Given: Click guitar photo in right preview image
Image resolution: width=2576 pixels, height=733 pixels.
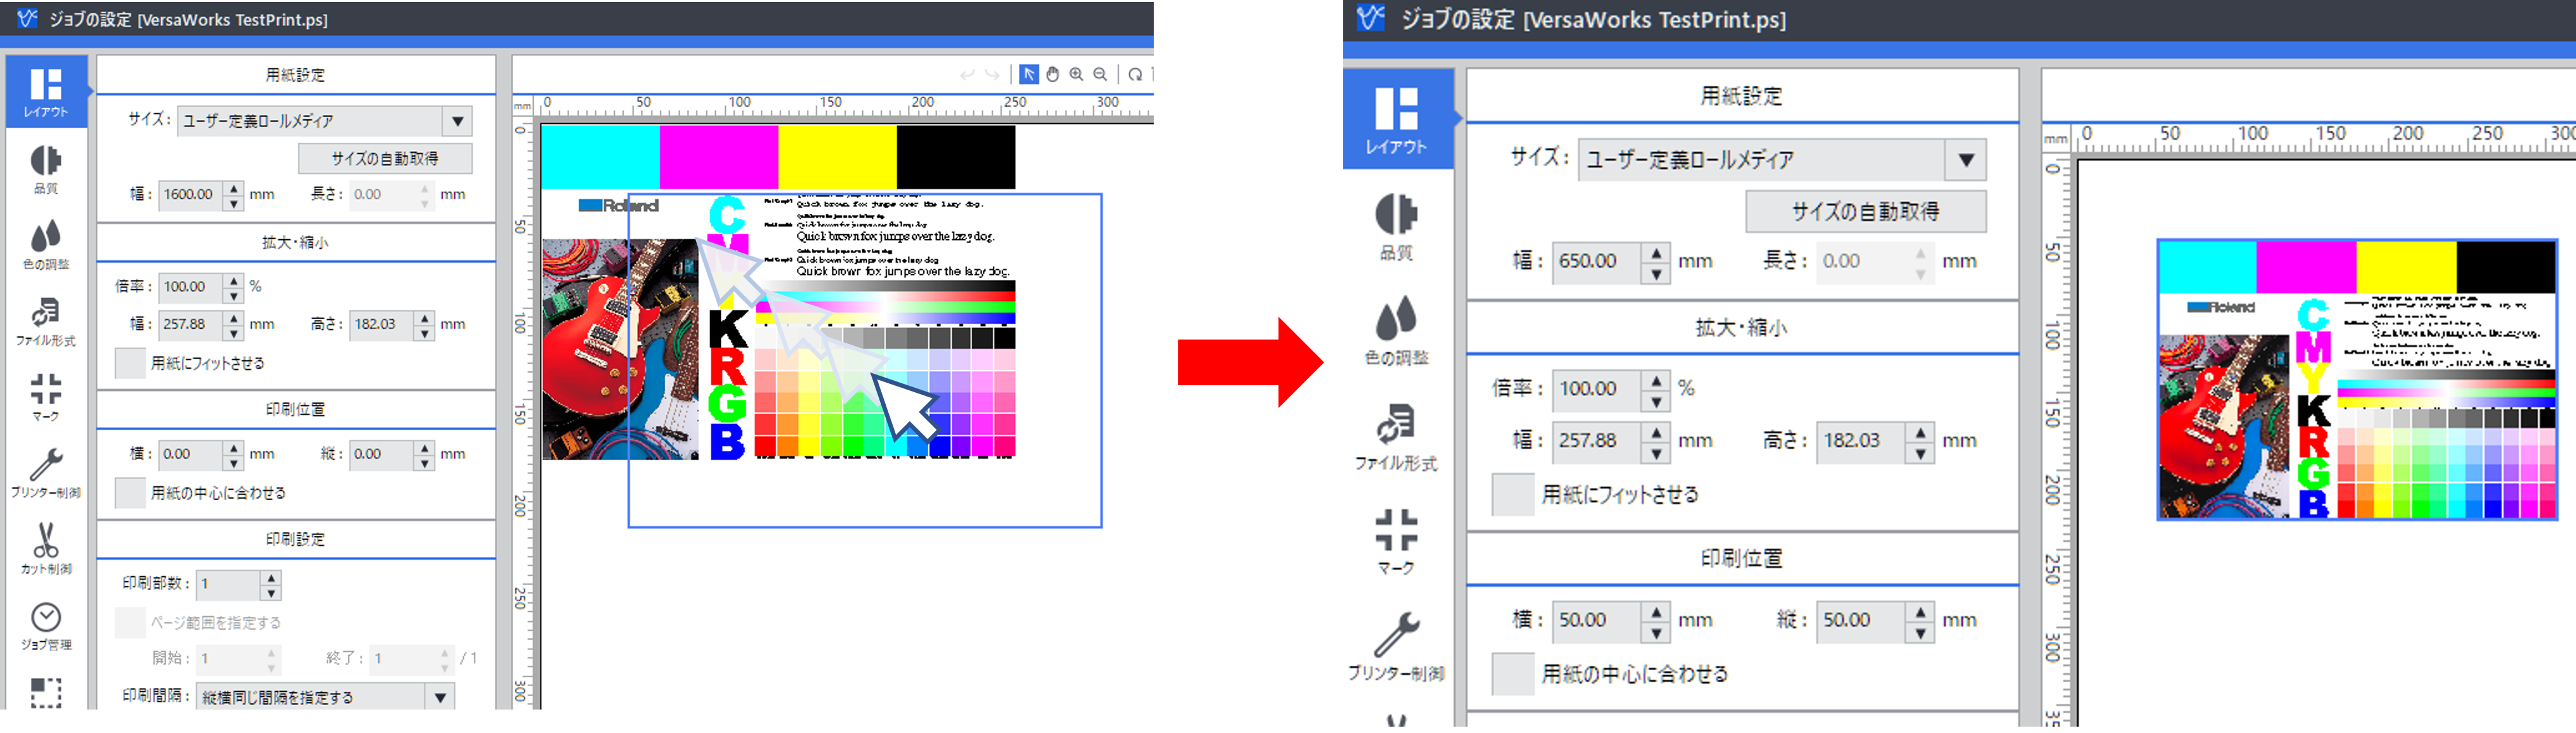Looking at the screenshot, I should coord(2224,426).
